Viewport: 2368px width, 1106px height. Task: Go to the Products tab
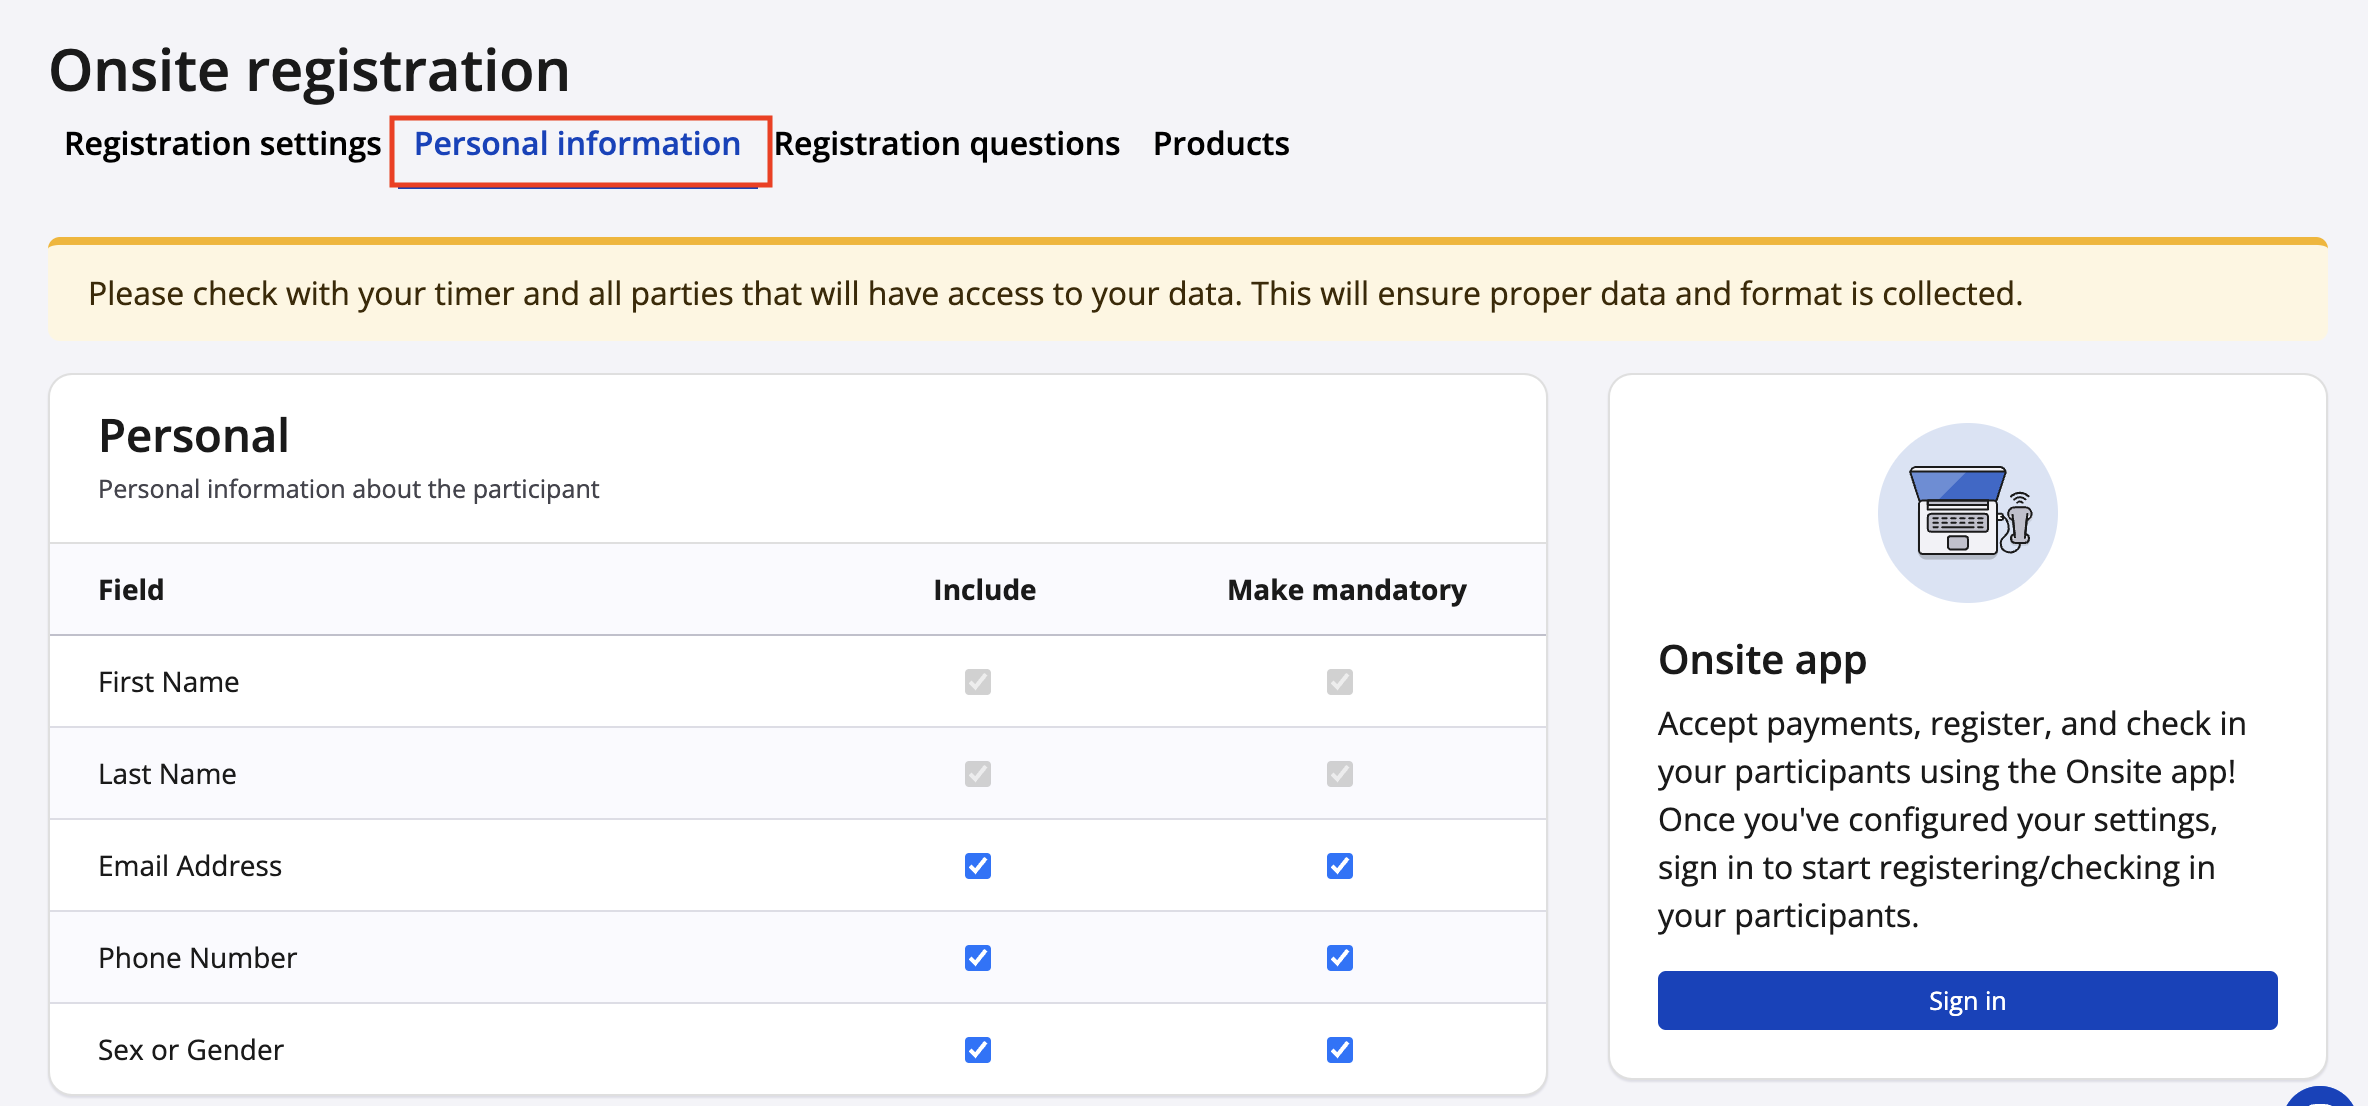1220,144
